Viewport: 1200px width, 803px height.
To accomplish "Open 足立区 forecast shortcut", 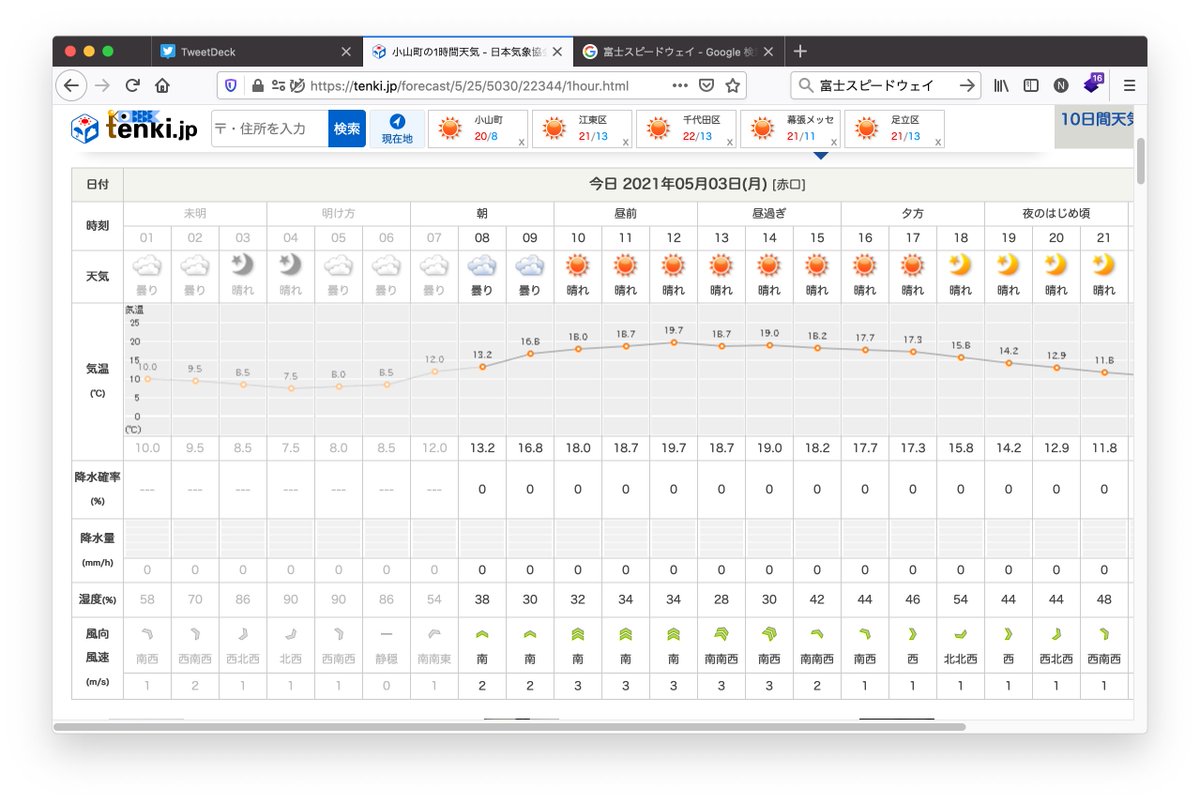I will pos(892,128).
